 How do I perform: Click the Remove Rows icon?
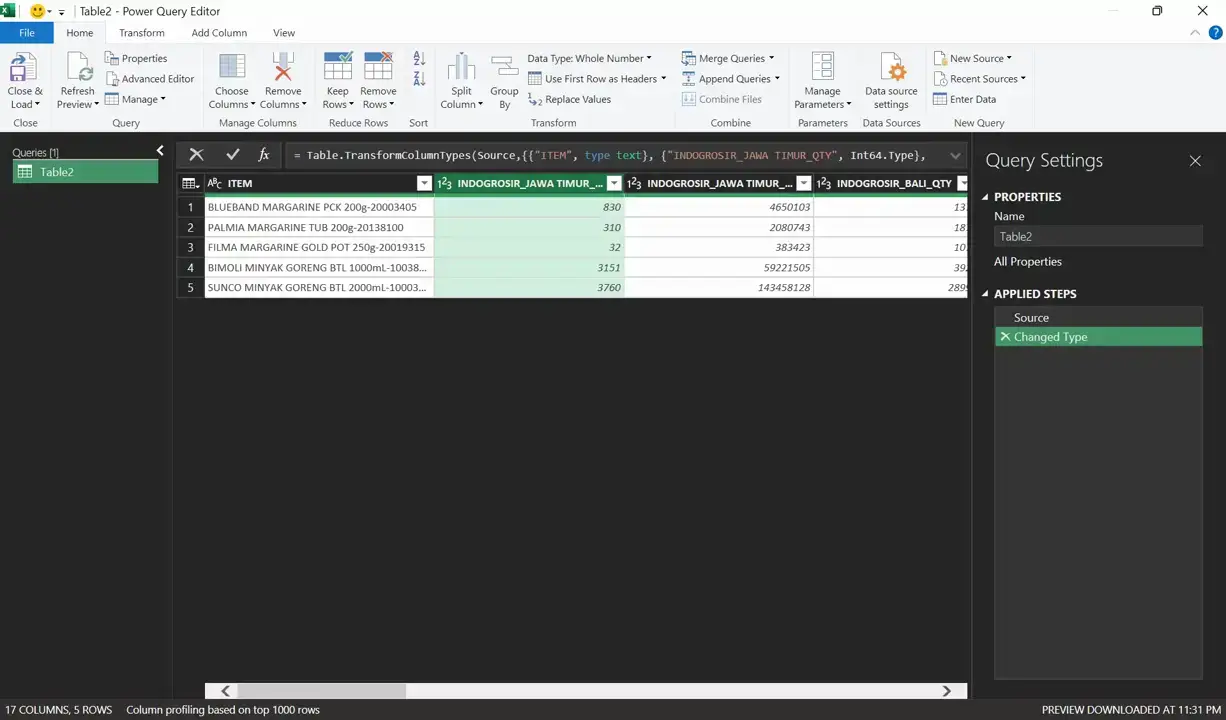coord(378,67)
